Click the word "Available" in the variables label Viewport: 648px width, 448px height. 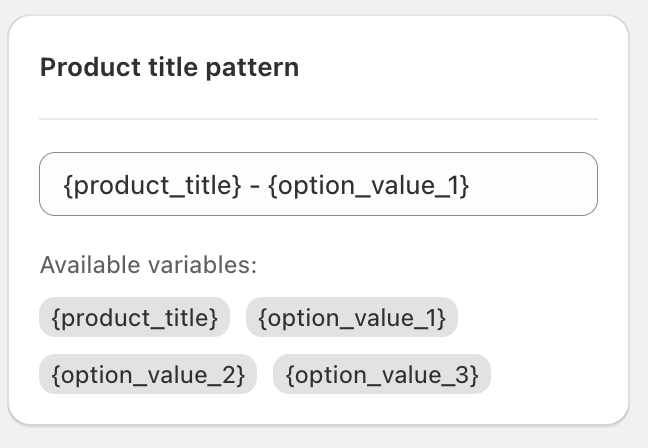[84, 266]
